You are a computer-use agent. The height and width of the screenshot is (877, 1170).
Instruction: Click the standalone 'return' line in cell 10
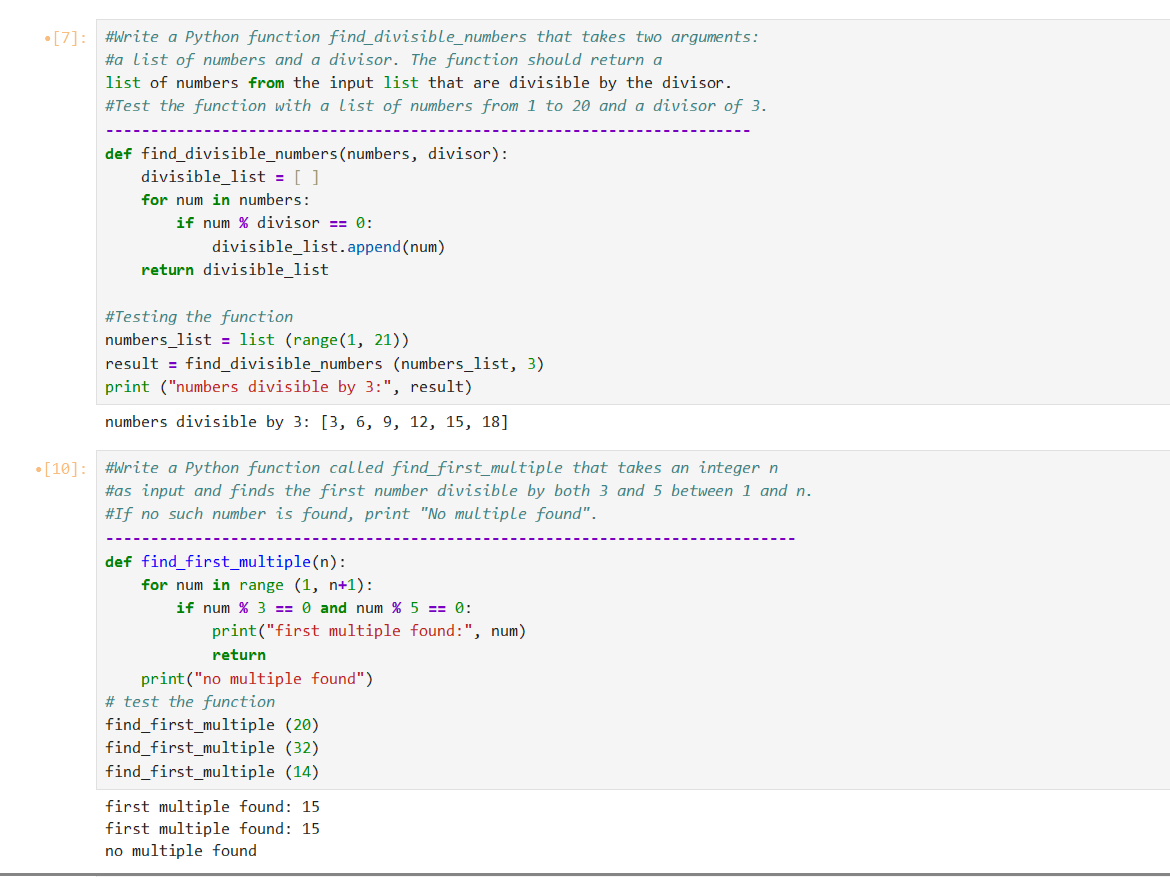point(239,655)
